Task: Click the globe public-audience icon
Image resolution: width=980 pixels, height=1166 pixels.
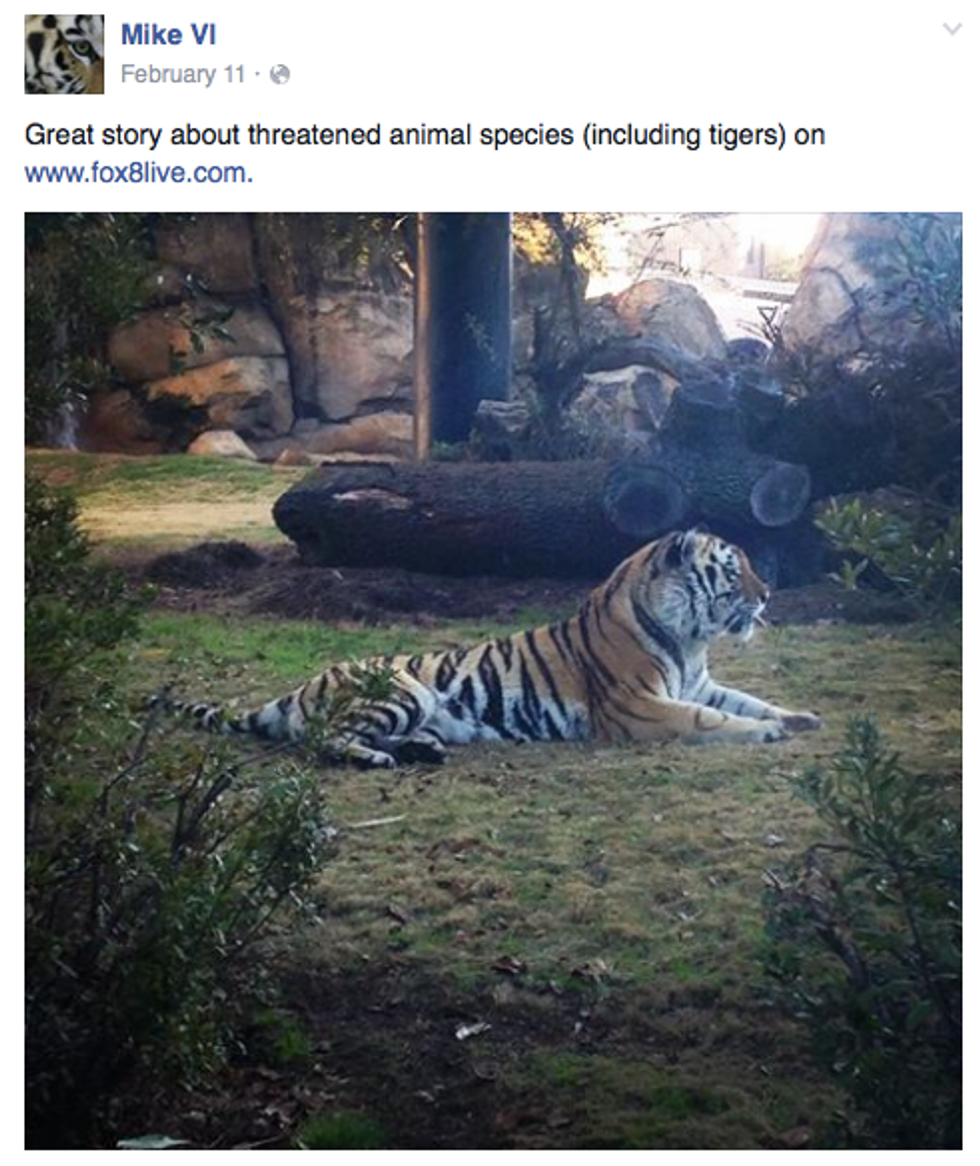Action: (280, 75)
